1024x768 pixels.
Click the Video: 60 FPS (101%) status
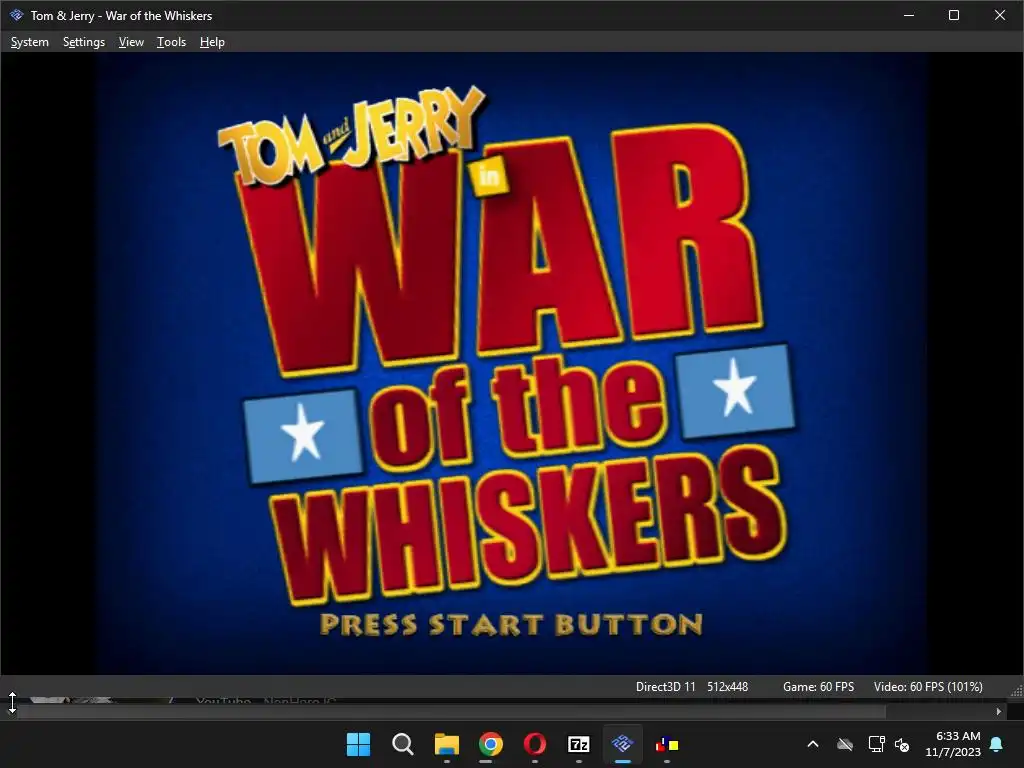pyautogui.click(x=928, y=686)
